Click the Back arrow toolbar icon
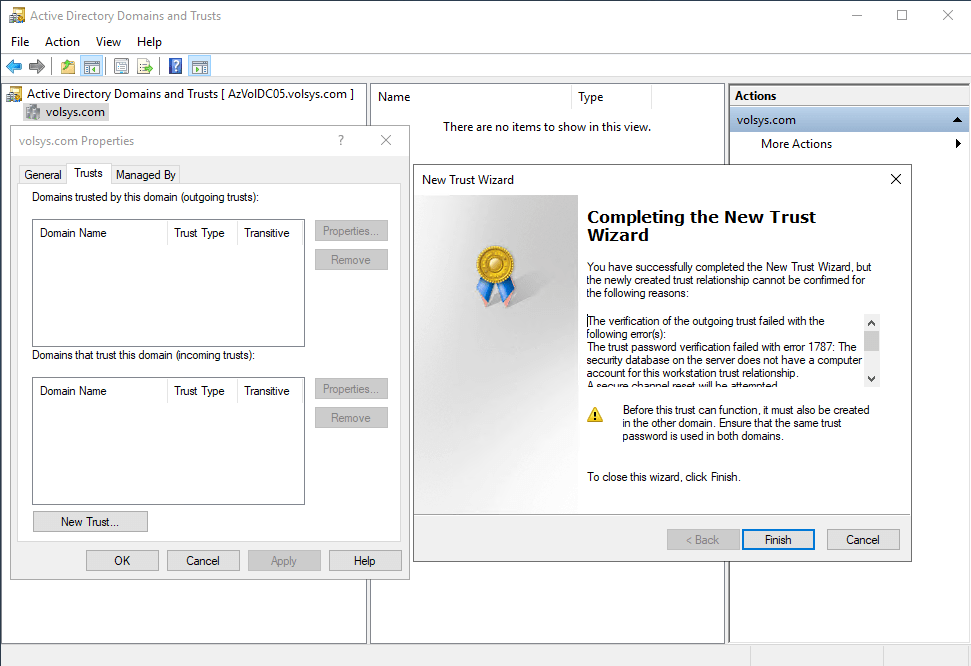 [14, 67]
